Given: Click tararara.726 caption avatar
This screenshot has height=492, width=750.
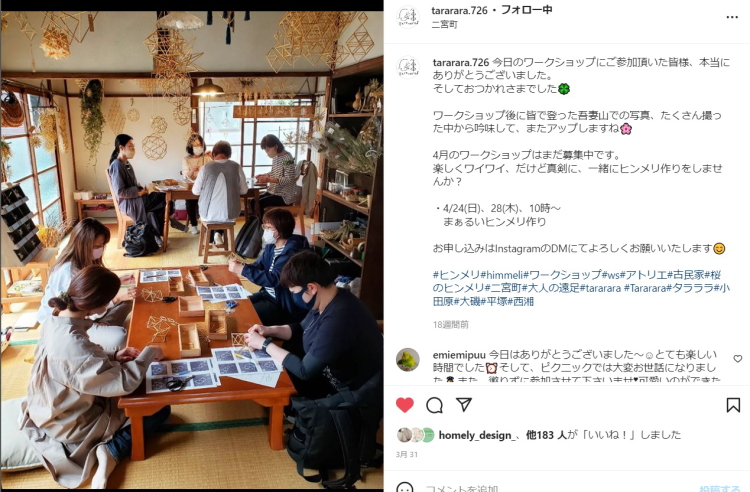Looking at the screenshot, I should click(408, 67).
